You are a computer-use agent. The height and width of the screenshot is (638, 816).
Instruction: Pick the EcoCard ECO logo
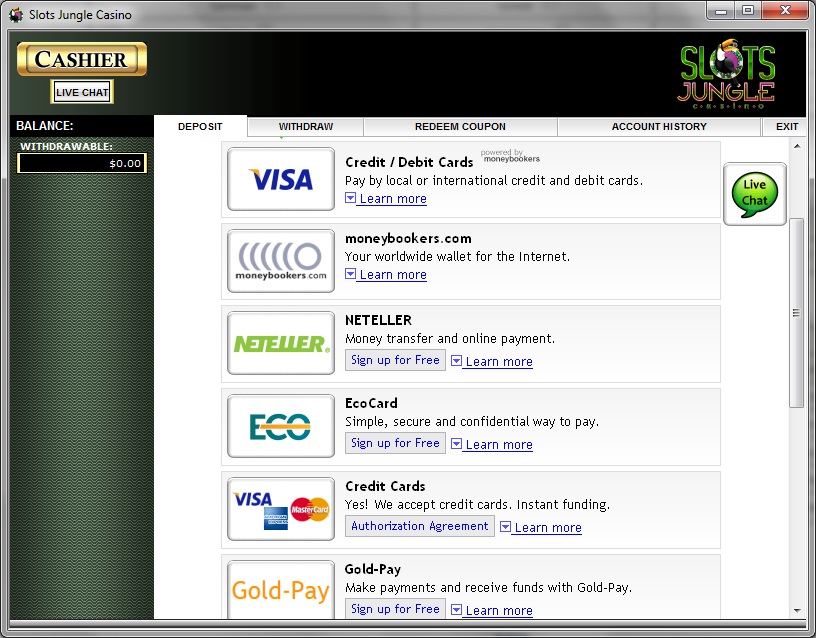[x=281, y=427]
